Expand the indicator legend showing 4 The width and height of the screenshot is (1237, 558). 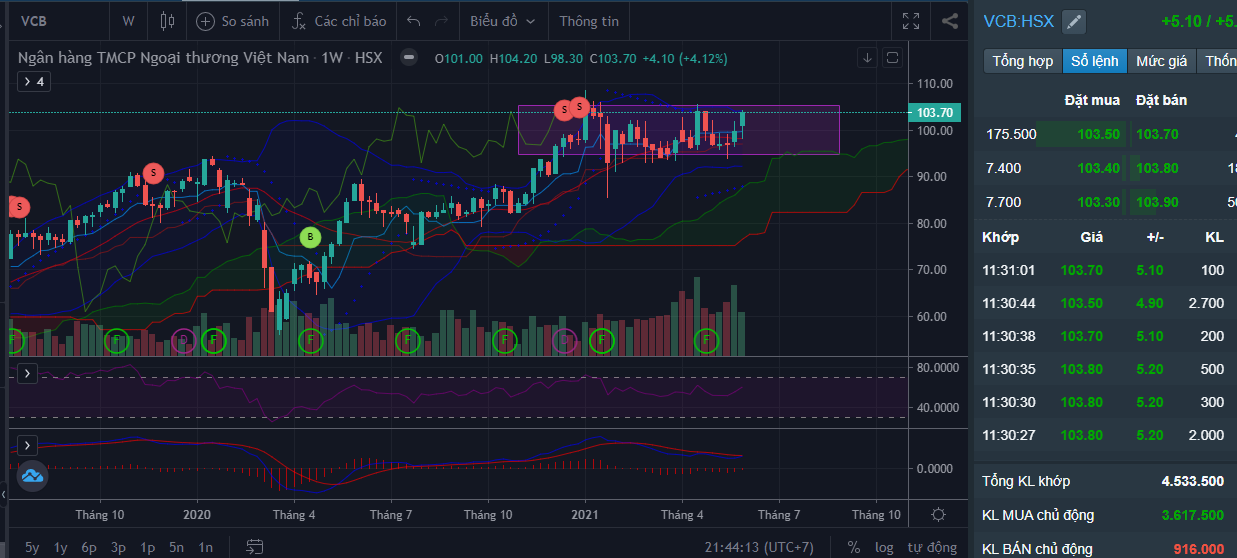(x=32, y=82)
